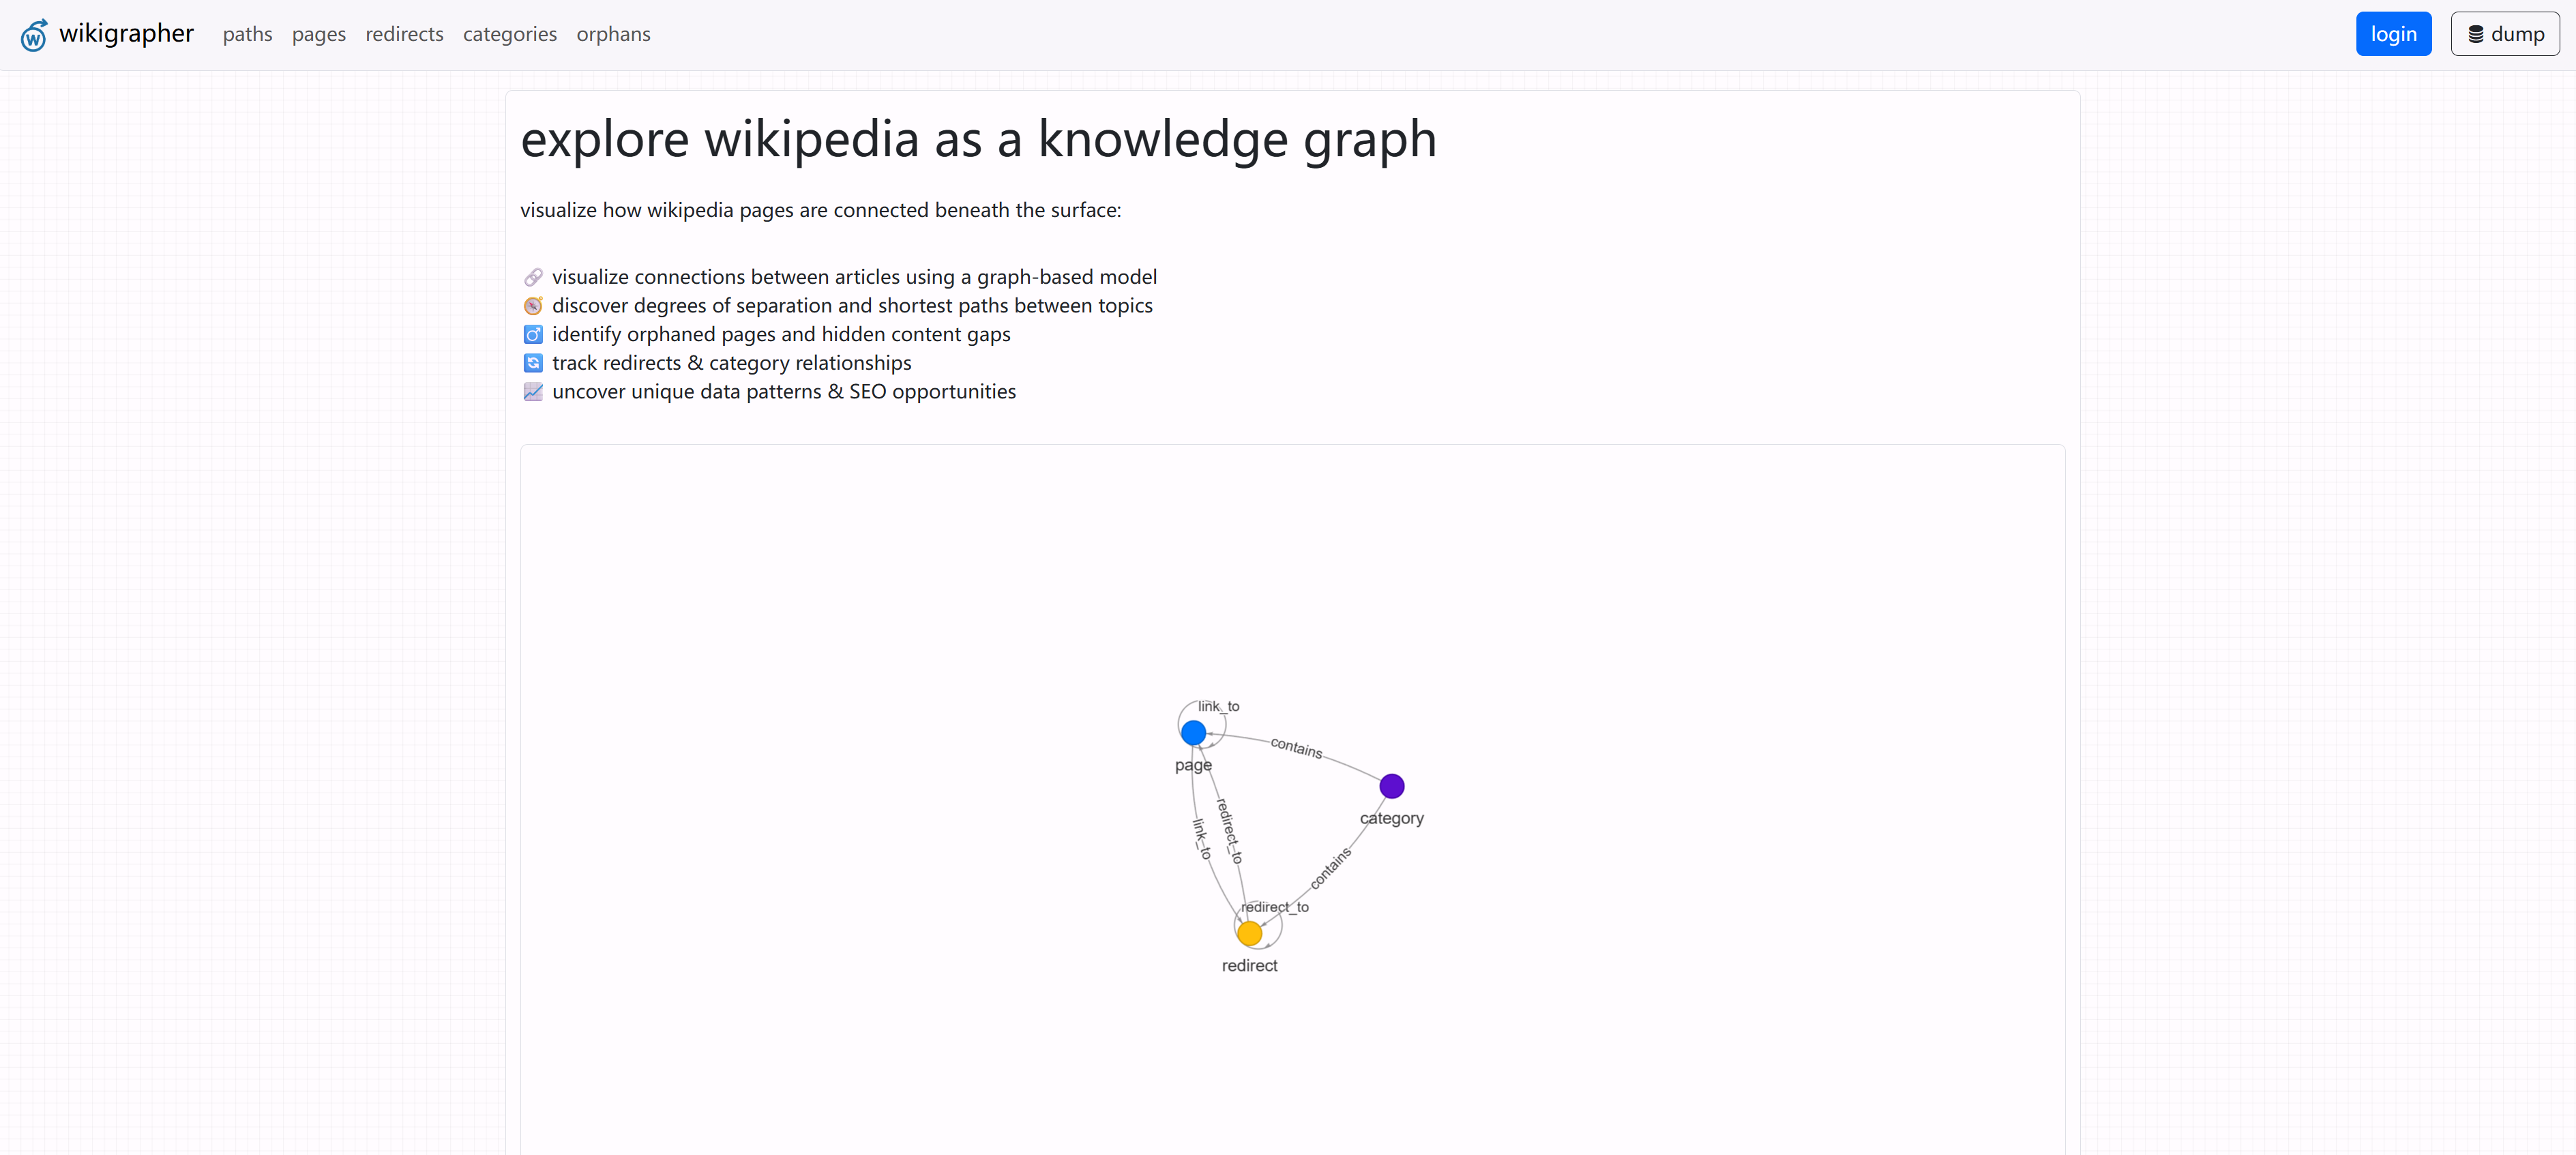Open the categories navigation link
The image size is (2576, 1155).
pos(510,34)
